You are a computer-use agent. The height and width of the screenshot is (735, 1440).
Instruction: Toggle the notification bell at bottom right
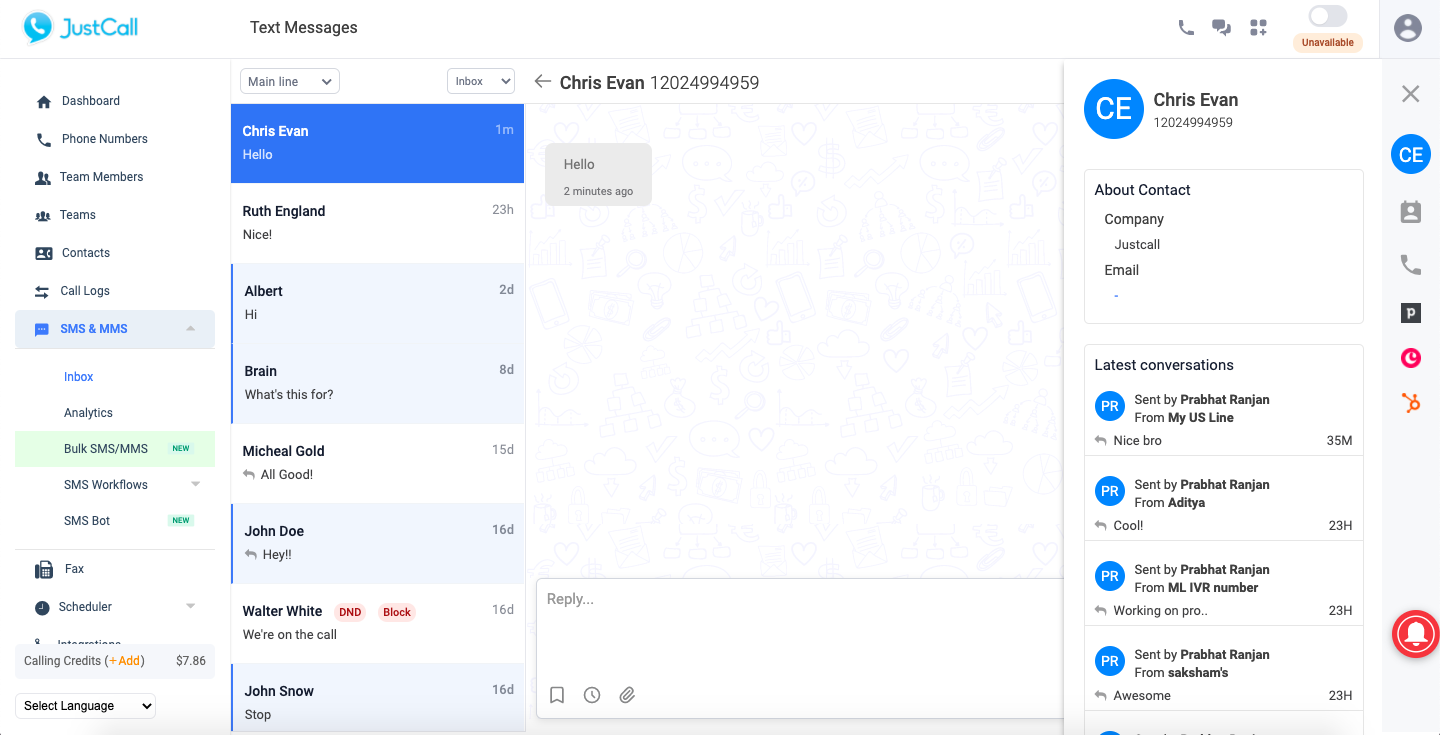(1415, 633)
